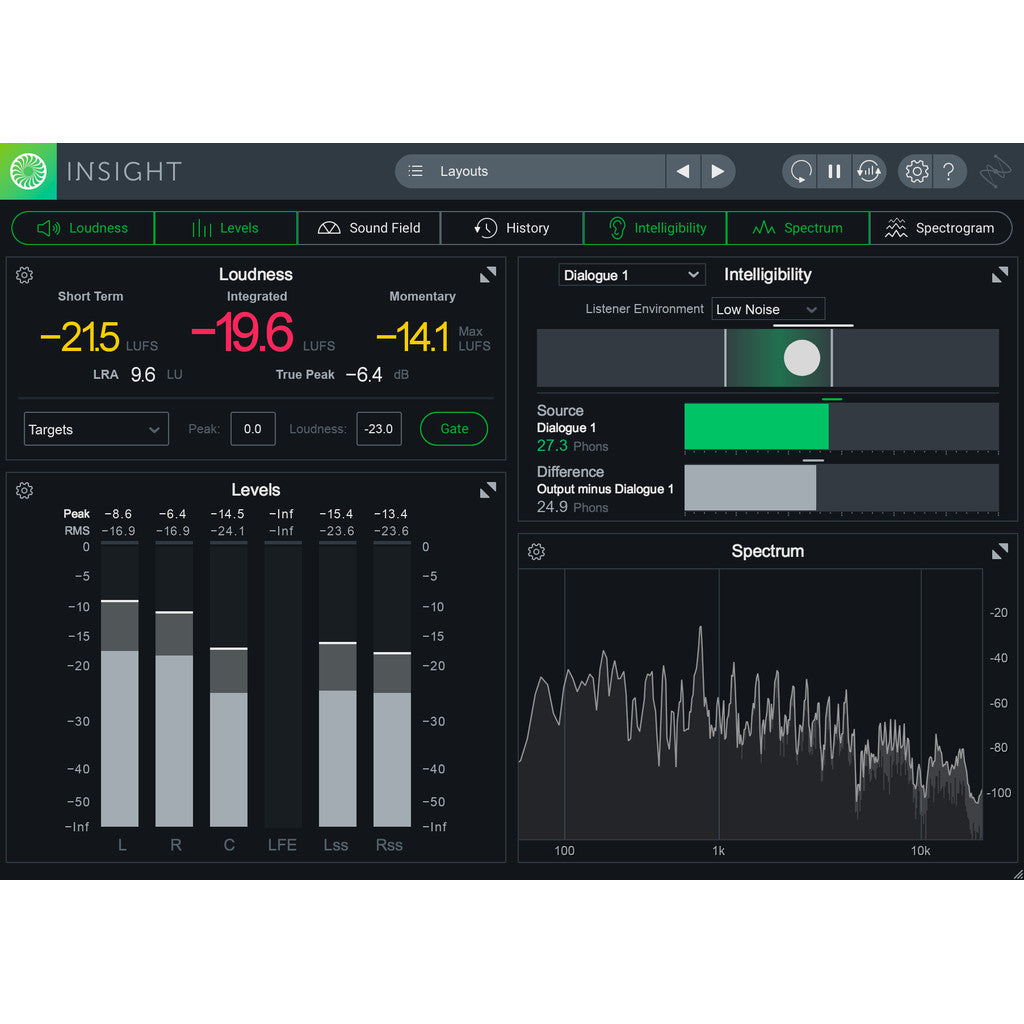Screen dimensions: 1024x1024
Task: Click the C channel level meter
Action: (229, 684)
